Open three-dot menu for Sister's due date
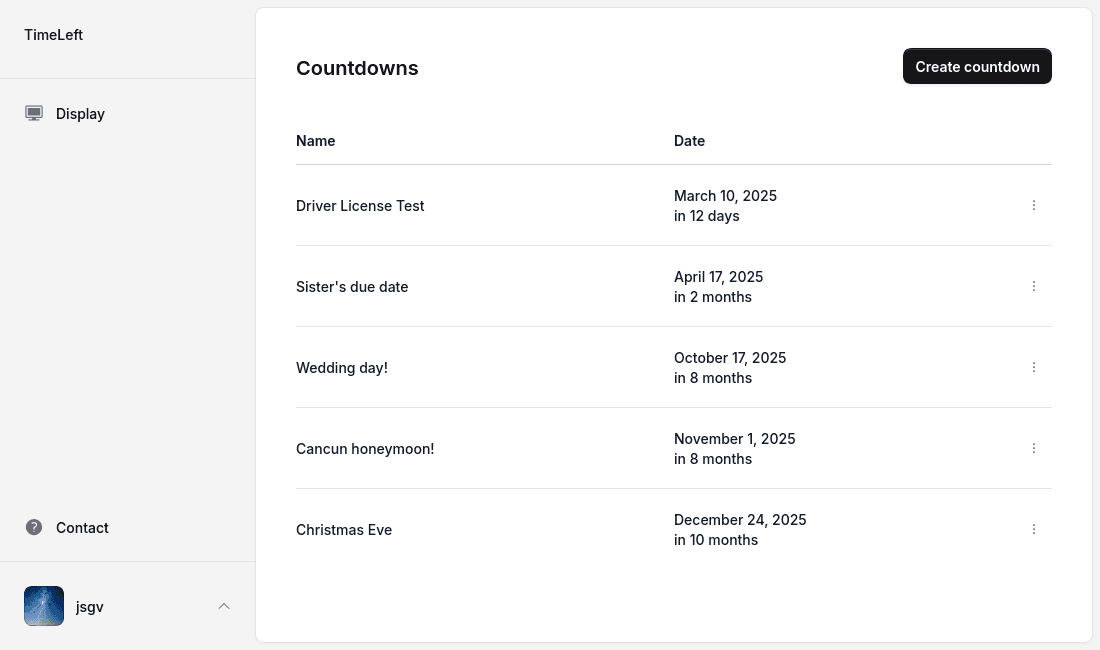This screenshot has width=1100, height=650. click(1033, 286)
